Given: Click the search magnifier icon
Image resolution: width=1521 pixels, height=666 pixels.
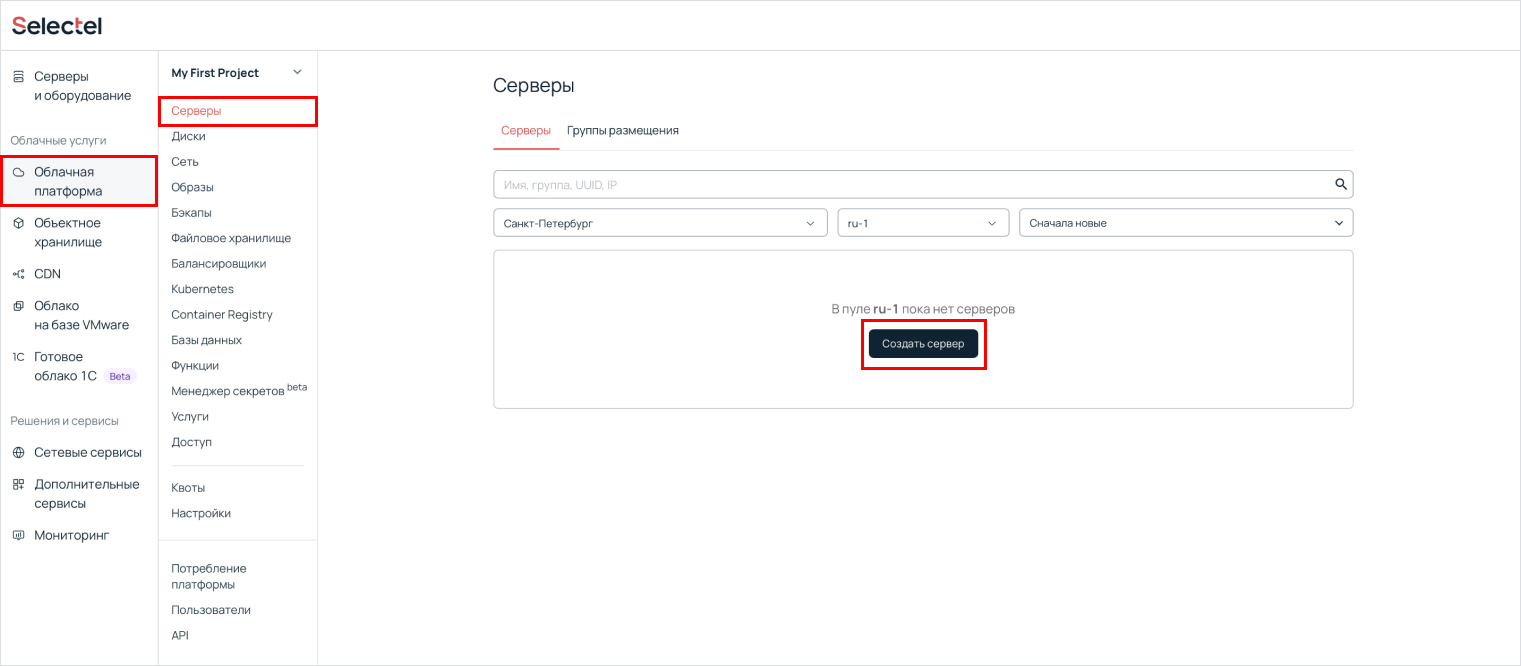Looking at the screenshot, I should point(1341,184).
